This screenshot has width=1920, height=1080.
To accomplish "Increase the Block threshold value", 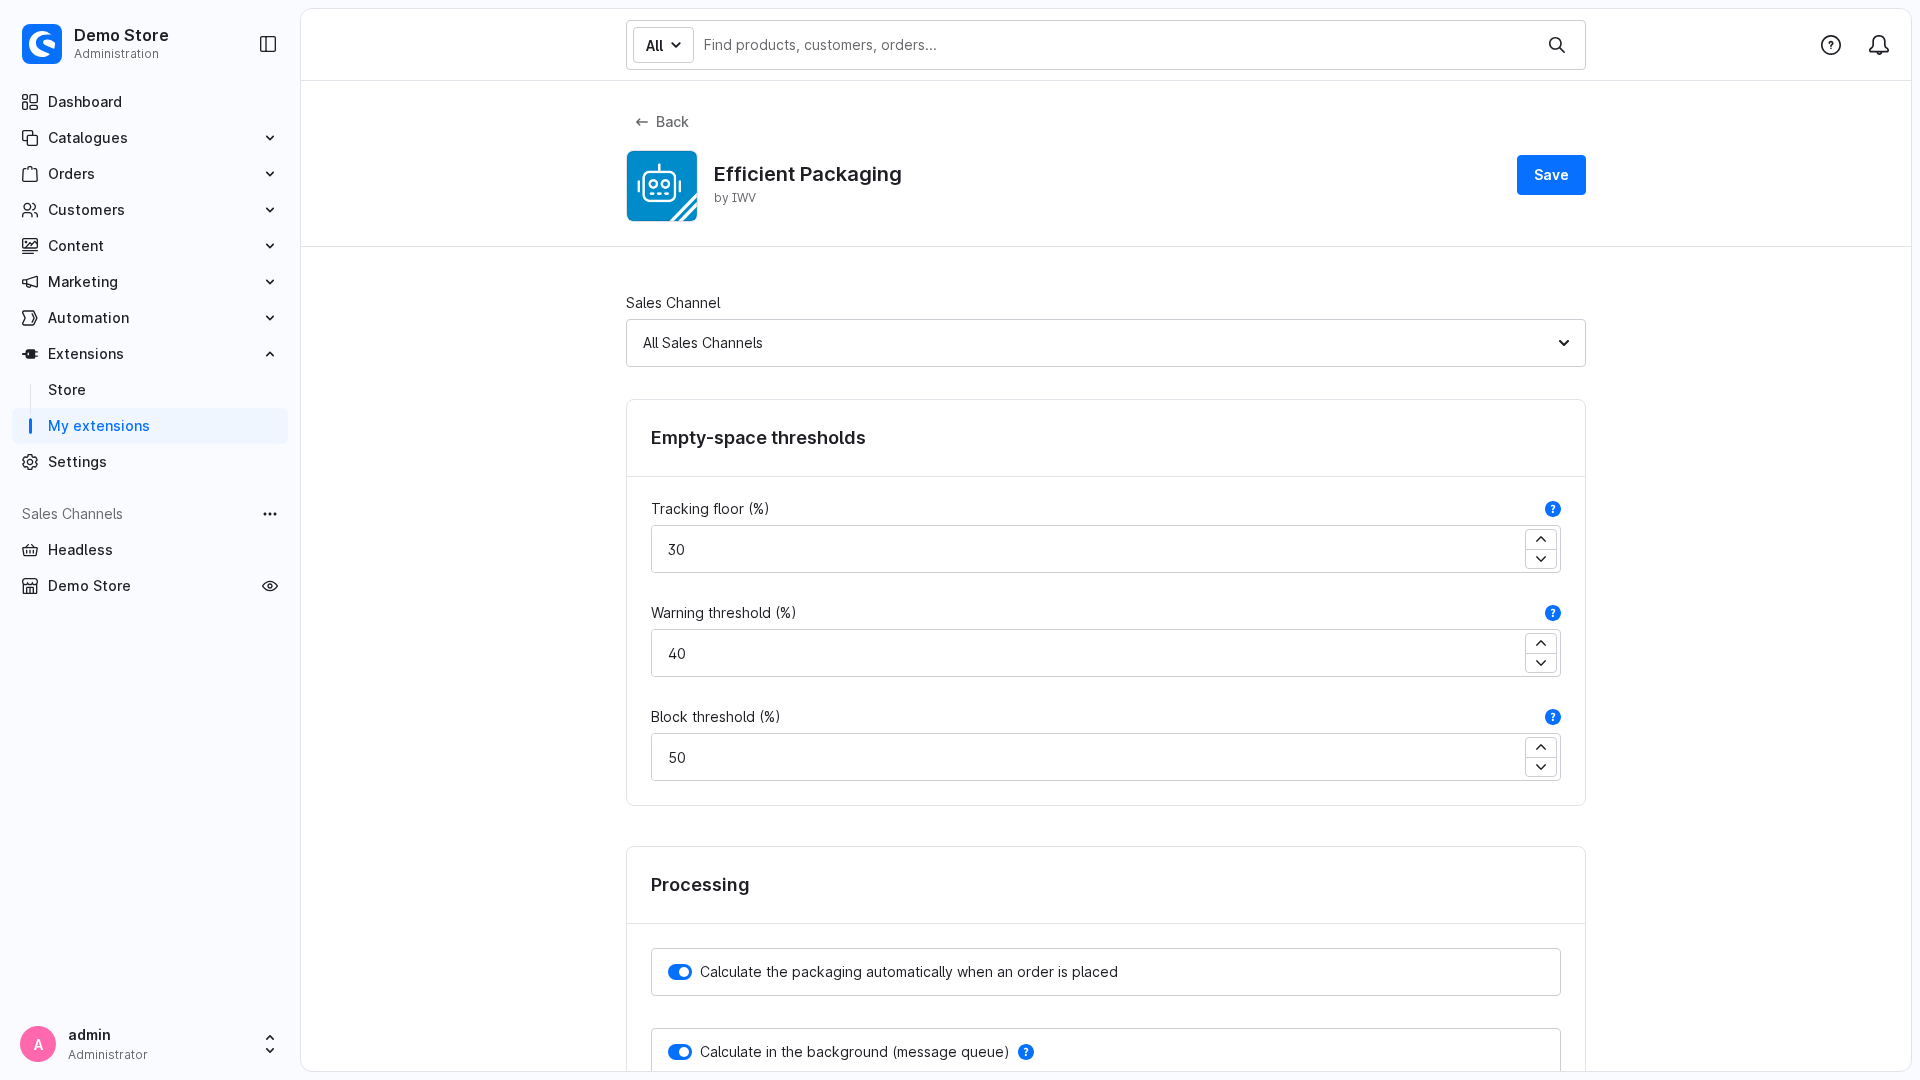I will click(1541, 747).
